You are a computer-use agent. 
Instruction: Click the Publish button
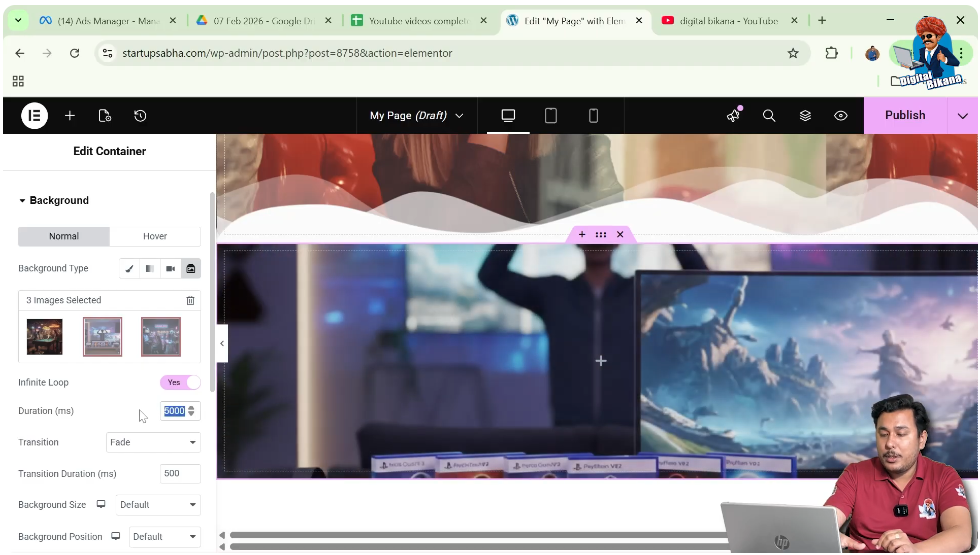coord(905,115)
